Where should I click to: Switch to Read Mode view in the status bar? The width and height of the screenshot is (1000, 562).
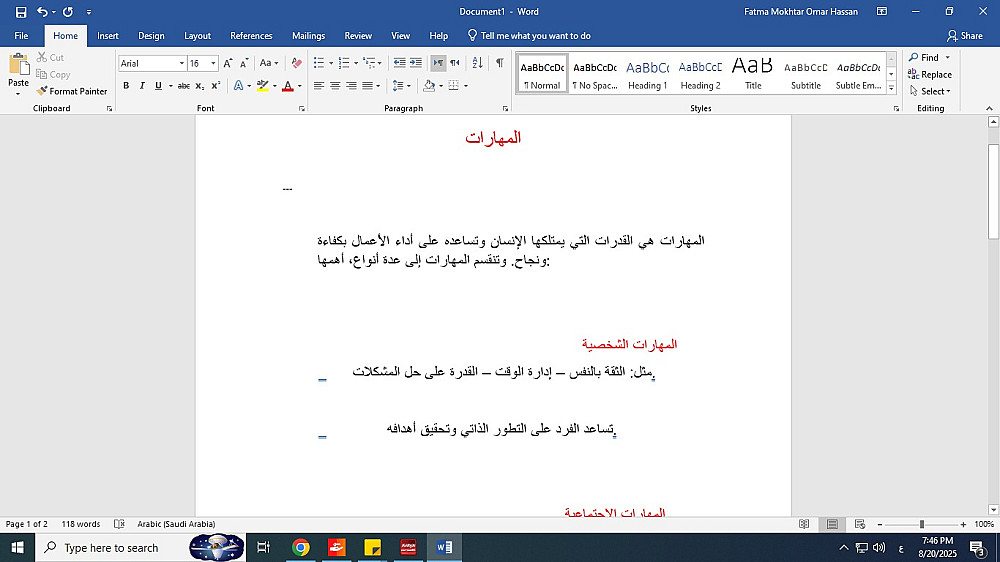804,524
